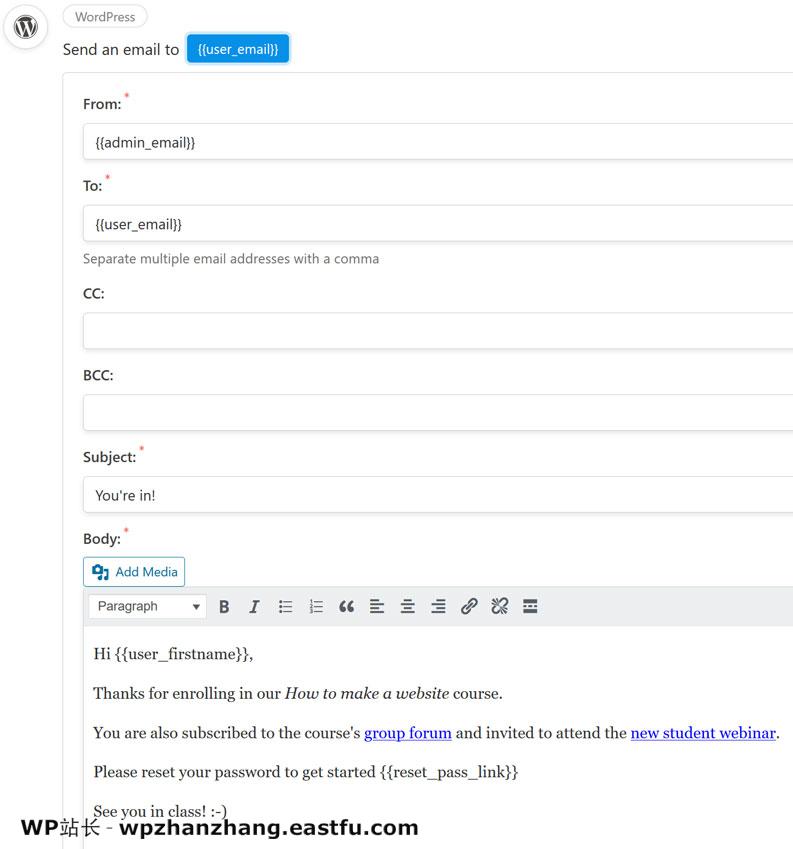Select the Bold formatting icon
Screen dimensions: 793x849
coord(224,606)
